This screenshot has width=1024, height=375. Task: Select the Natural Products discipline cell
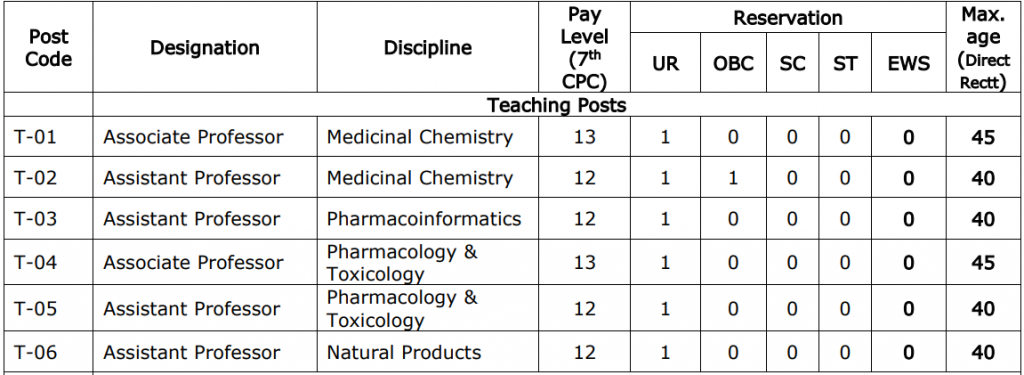[x=404, y=353]
